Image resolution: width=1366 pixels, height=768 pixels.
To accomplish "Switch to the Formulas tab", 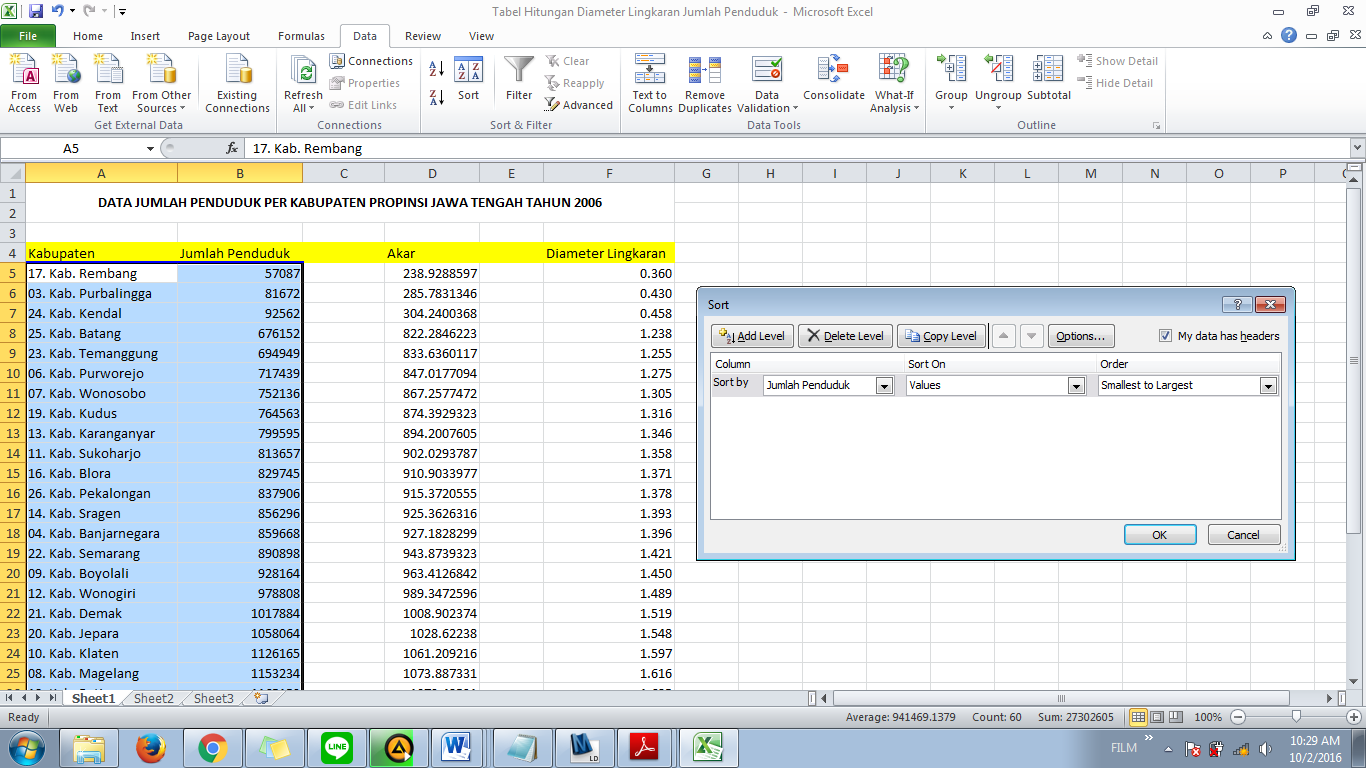I will pyautogui.click(x=301, y=36).
